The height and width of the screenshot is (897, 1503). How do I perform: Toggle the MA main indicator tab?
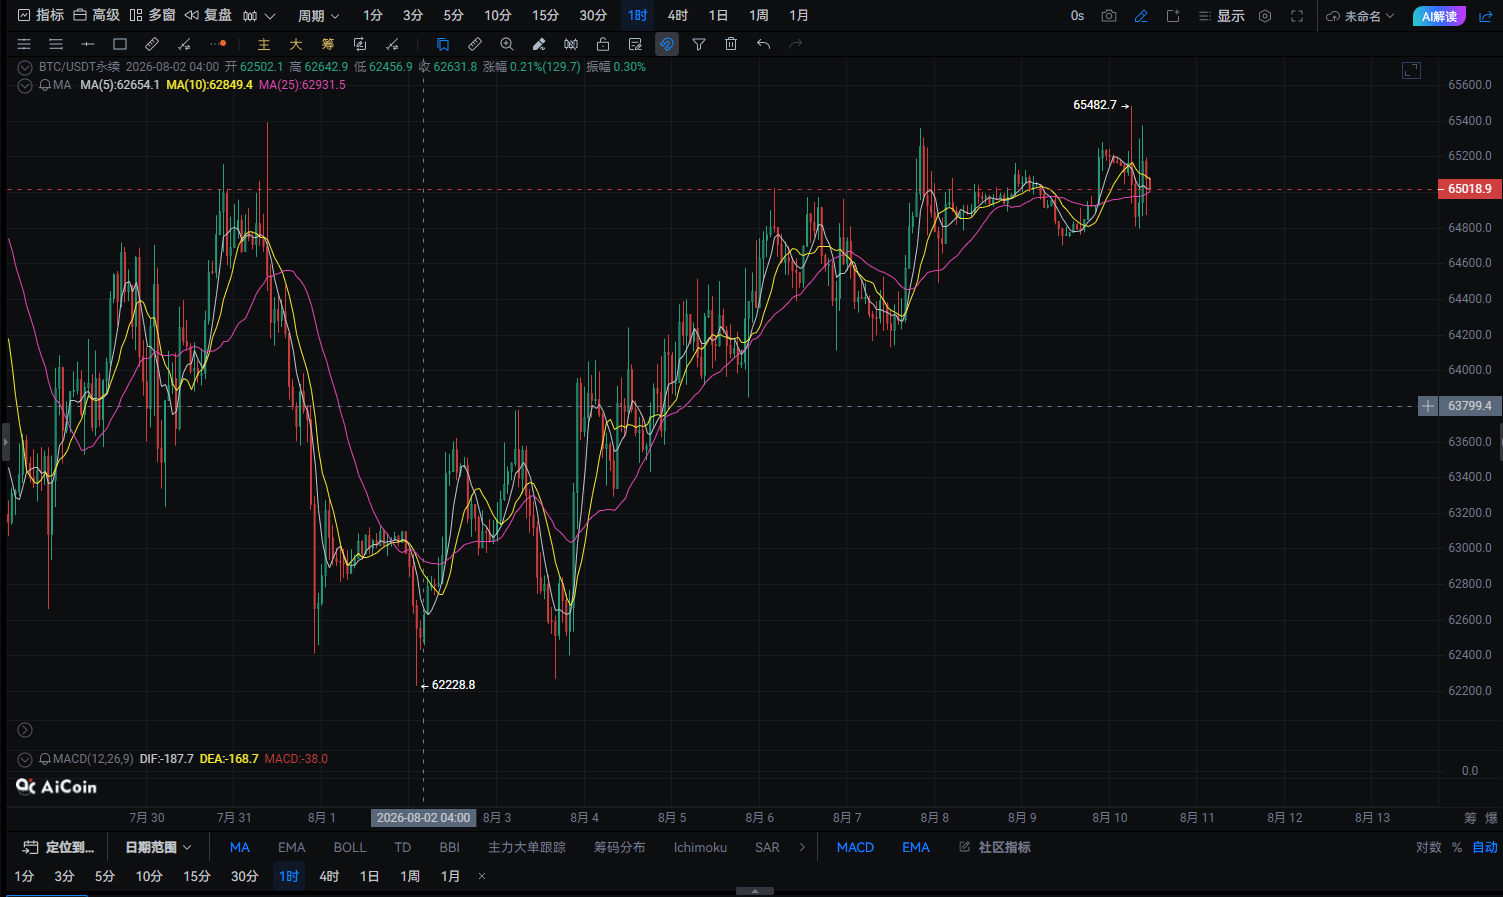pos(240,847)
